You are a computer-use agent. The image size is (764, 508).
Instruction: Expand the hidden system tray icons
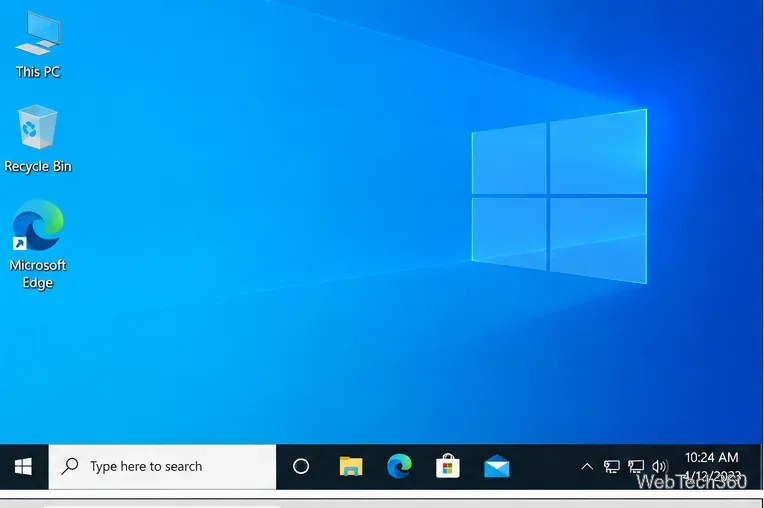pyautogui.click(x=587, y=467)
